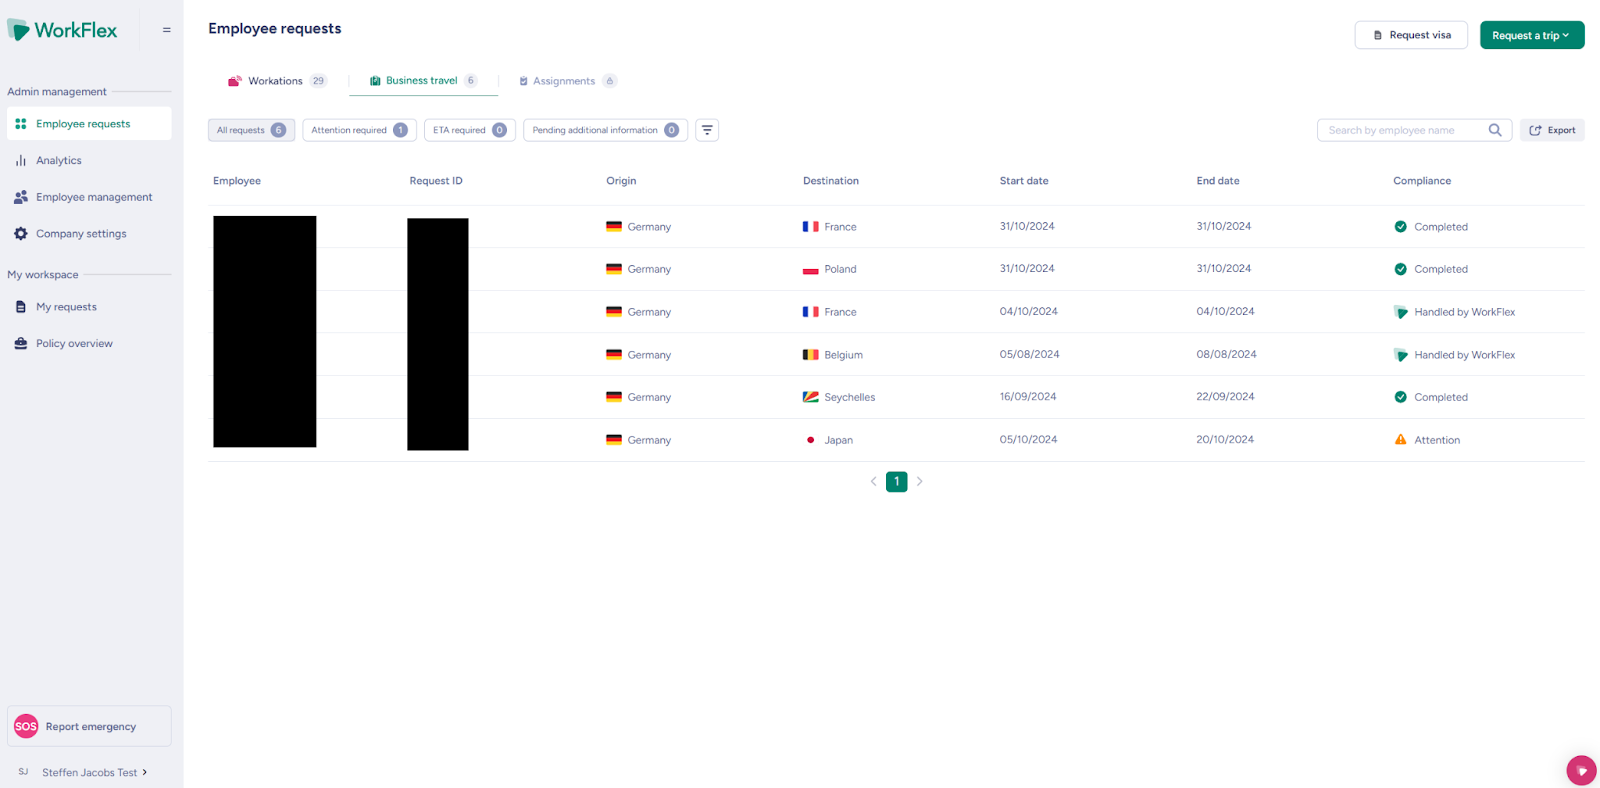Open My requests page
This screenshot has width=1600, height=788.
click(x=66, y=307)
